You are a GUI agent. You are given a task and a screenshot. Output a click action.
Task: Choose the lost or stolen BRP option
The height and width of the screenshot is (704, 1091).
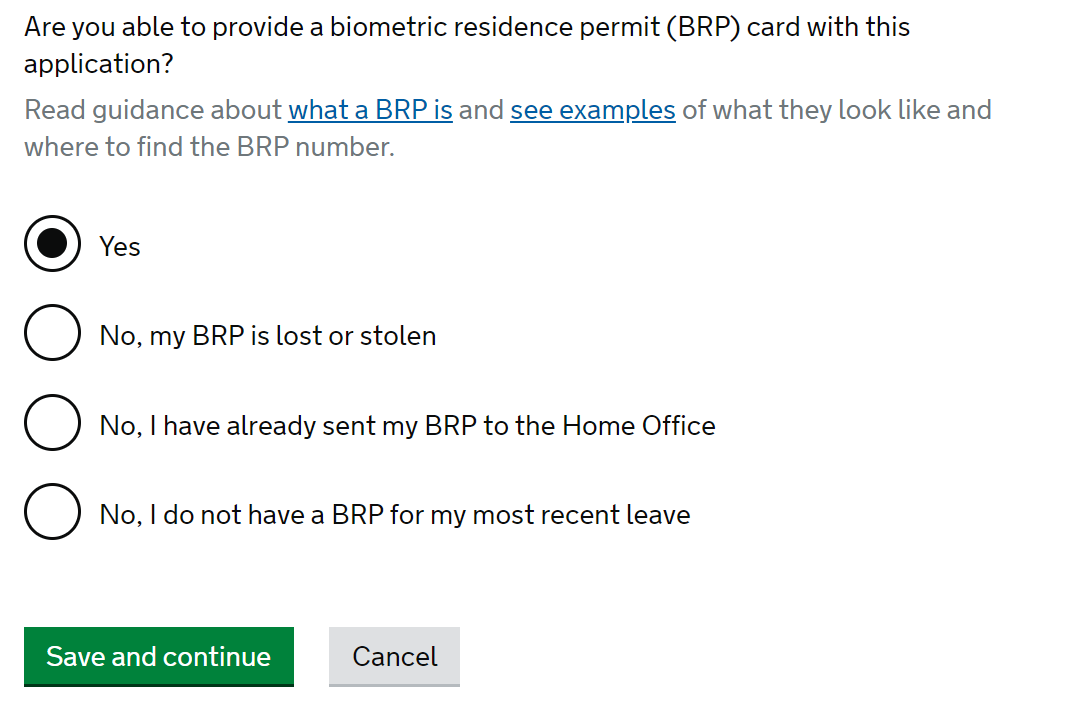(52, 333)
